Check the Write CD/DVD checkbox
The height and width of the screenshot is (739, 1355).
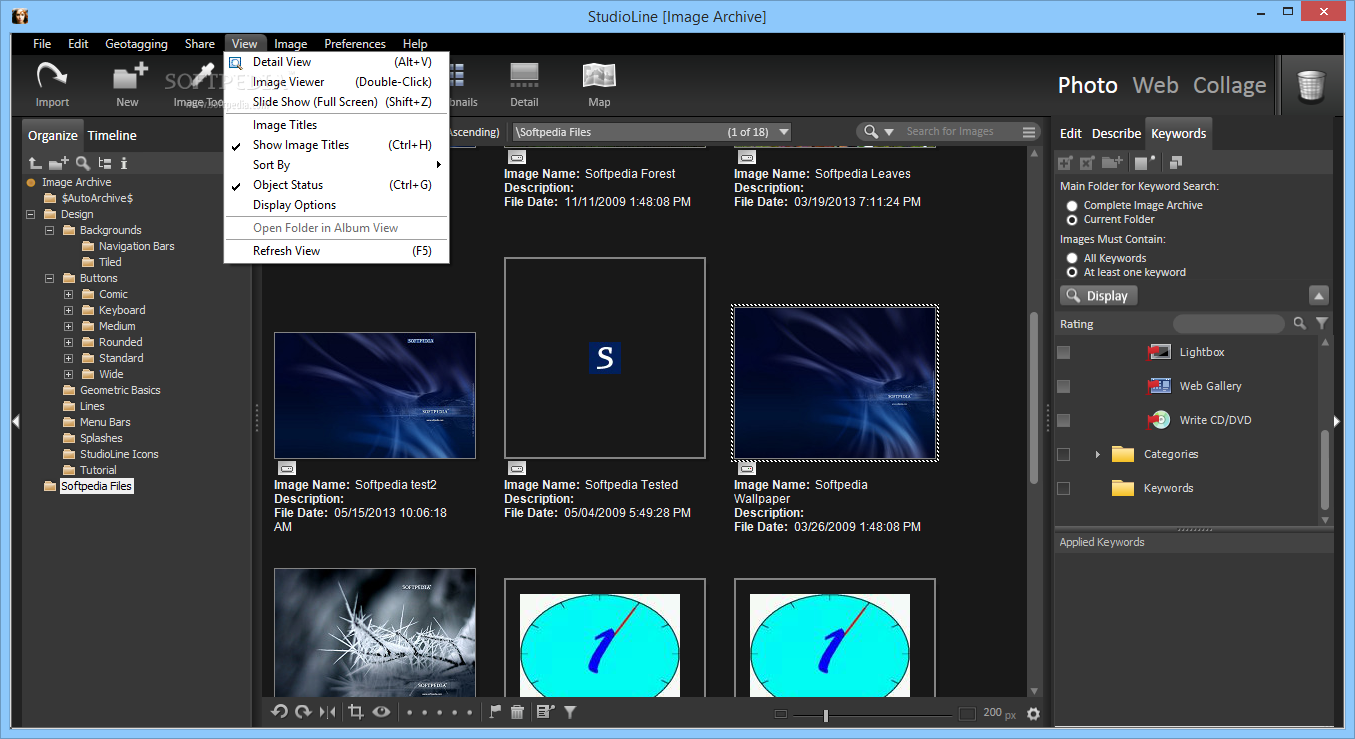click(x=1064, y=420)
